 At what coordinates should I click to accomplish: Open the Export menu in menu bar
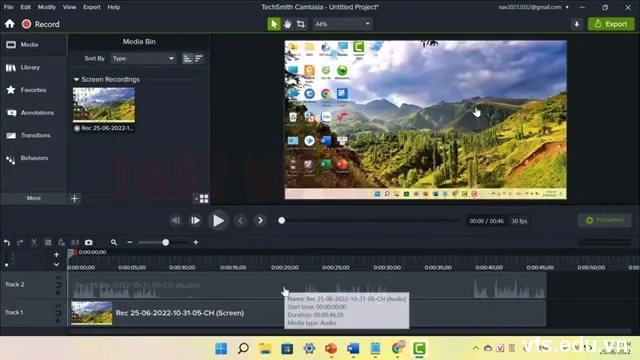91,7
